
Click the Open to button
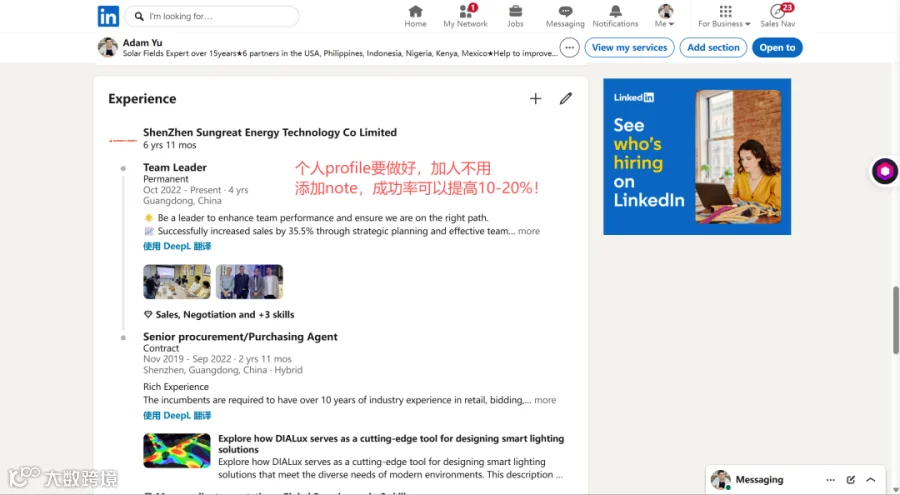777,48
